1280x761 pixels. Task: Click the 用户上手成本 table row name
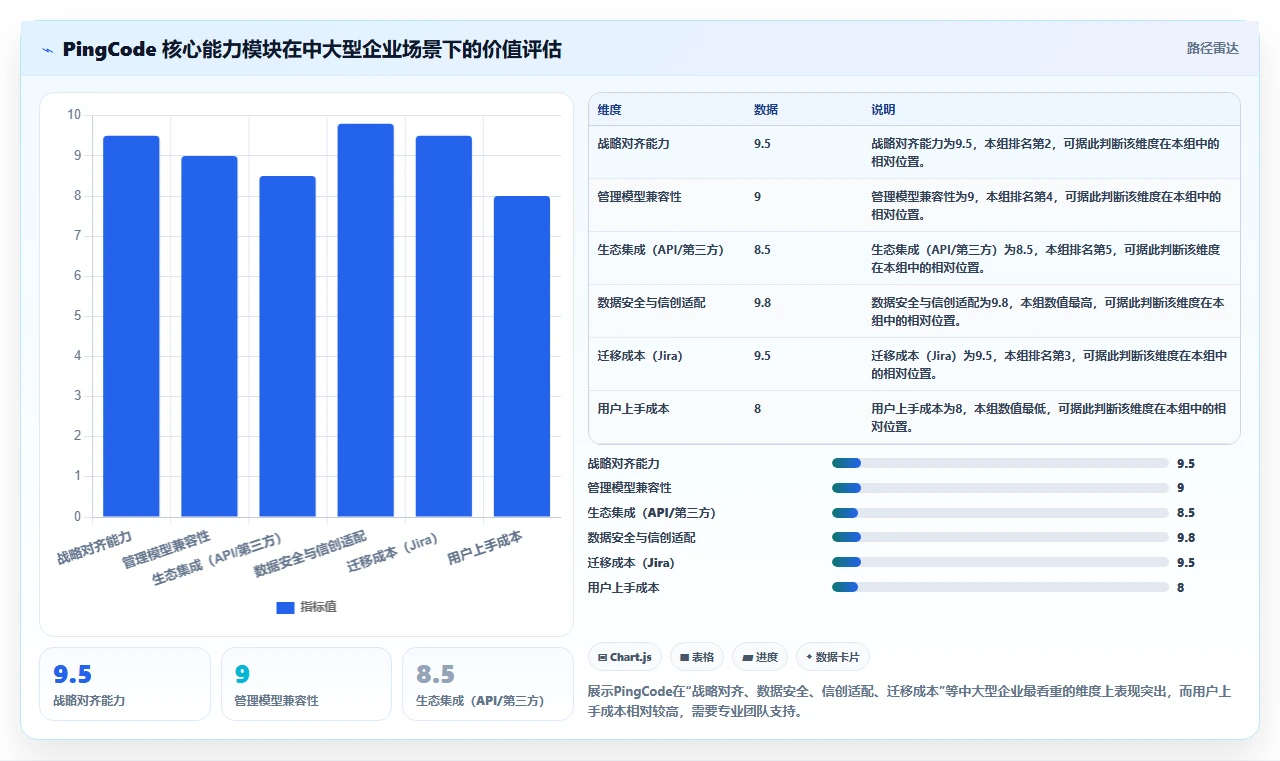(633, 409)
